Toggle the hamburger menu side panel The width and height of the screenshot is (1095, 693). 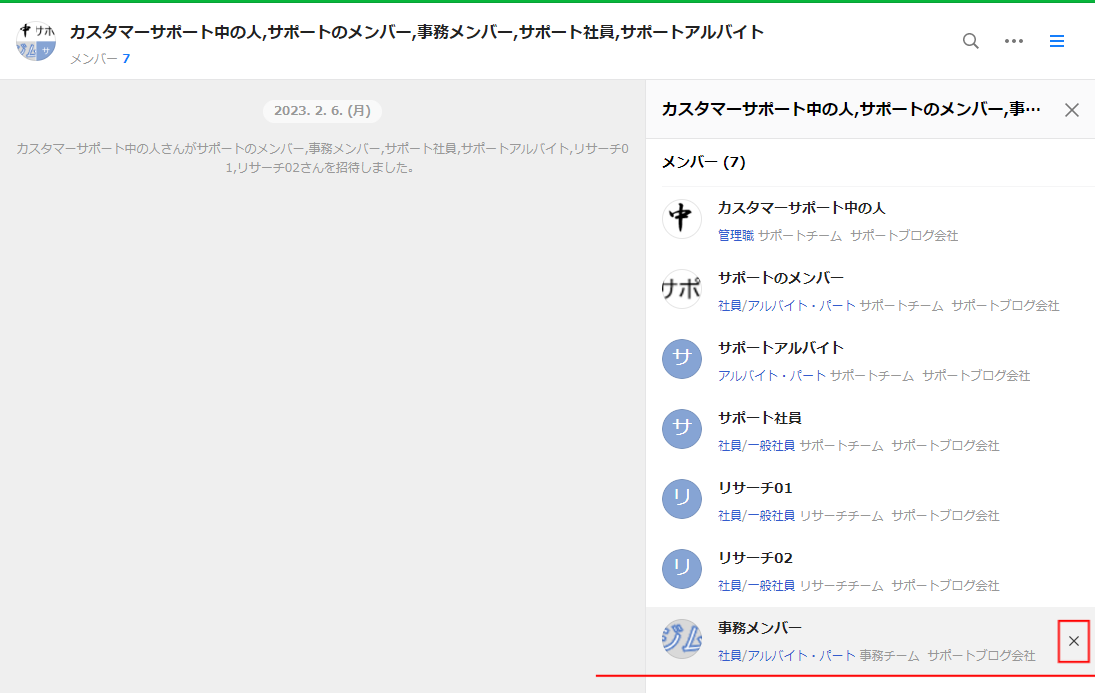pyautogui.click(x=1057, y=41)
